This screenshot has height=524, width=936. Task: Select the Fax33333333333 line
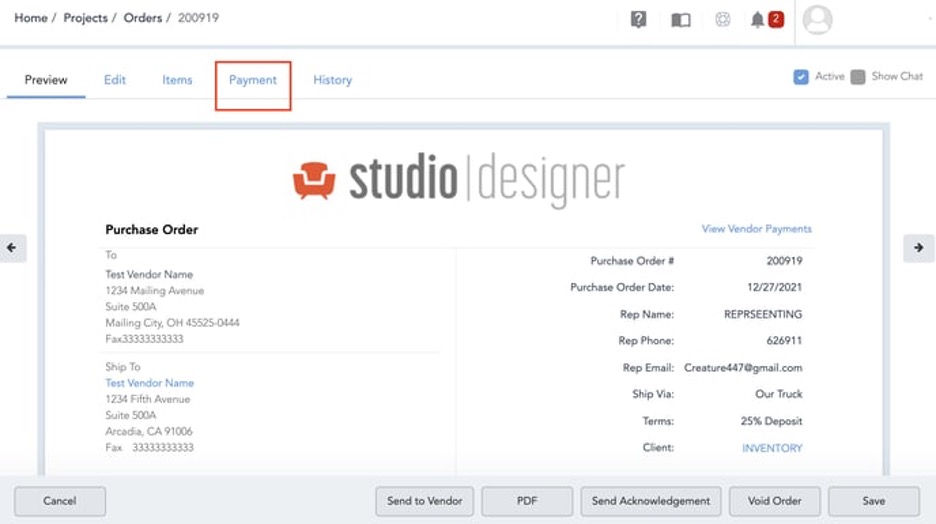click(x=144, y=339)
